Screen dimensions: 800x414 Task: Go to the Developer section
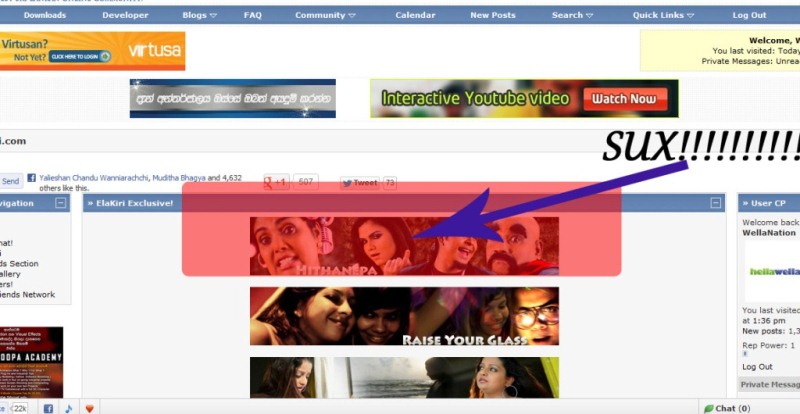[125, 15]
